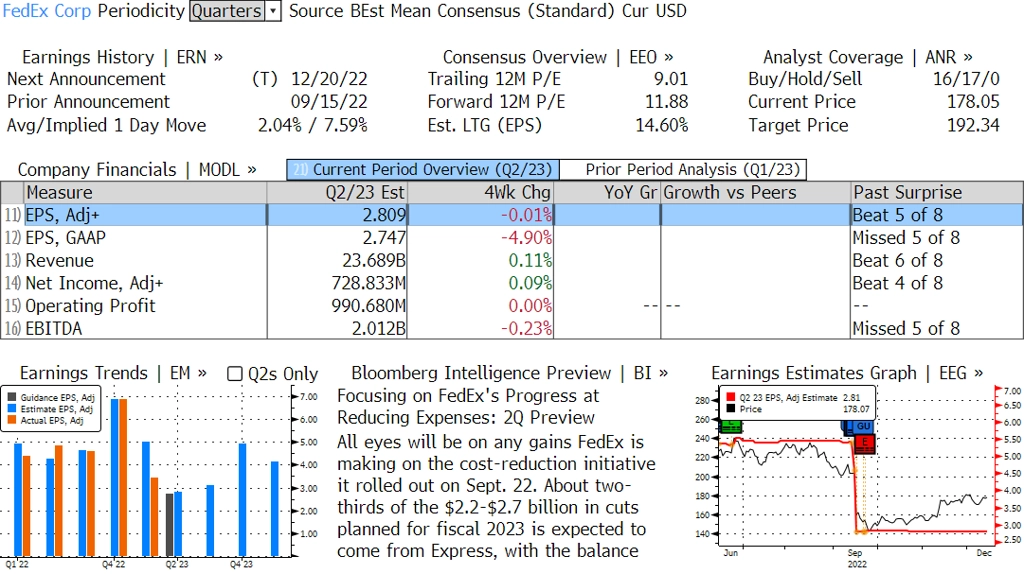
Task: Select the Revenue measure row
Action: pyautogui.click(x=512, y=261)
